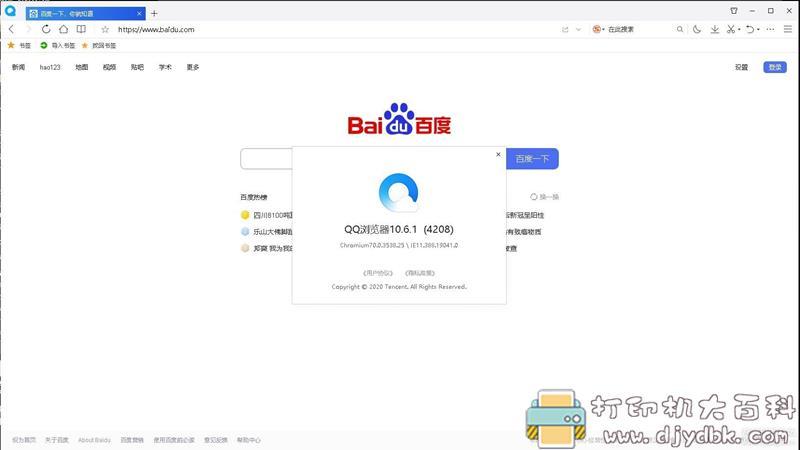Click the magnifier search icon in toolbar
The height and width of the screenshot is (450, 800).
coord(680,30)
